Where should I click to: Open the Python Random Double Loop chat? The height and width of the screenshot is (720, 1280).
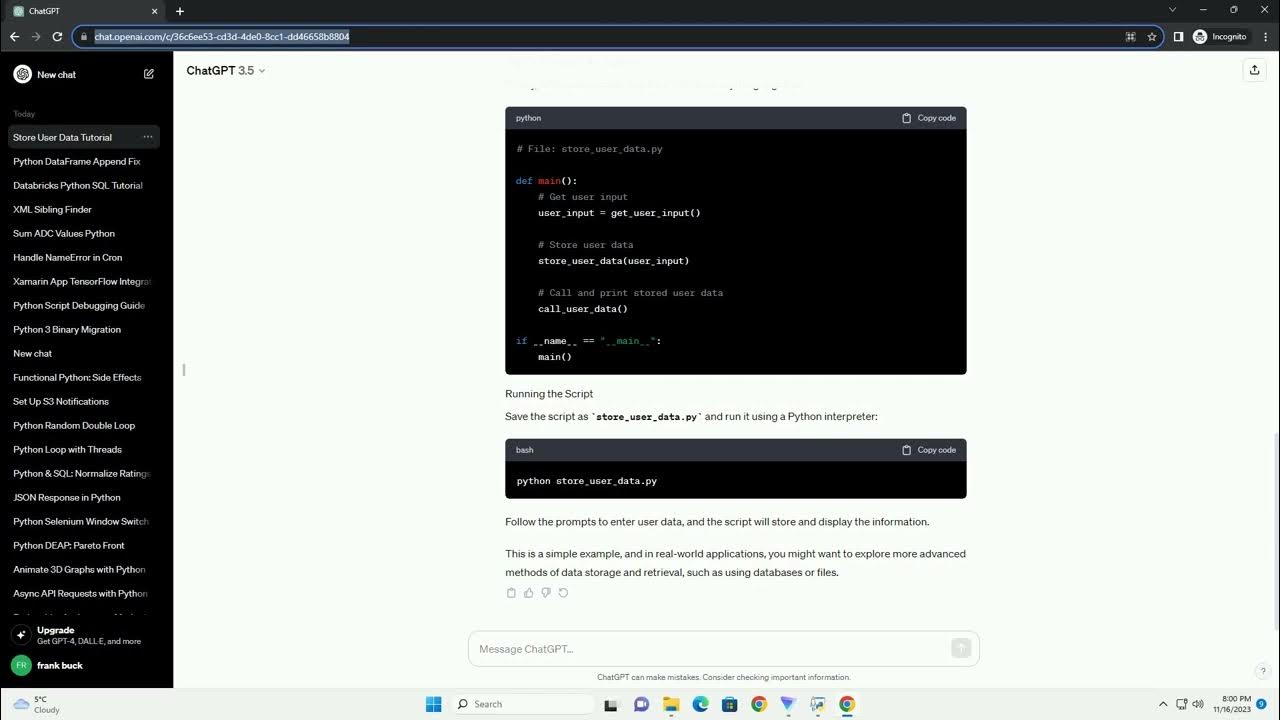(84, 425)
